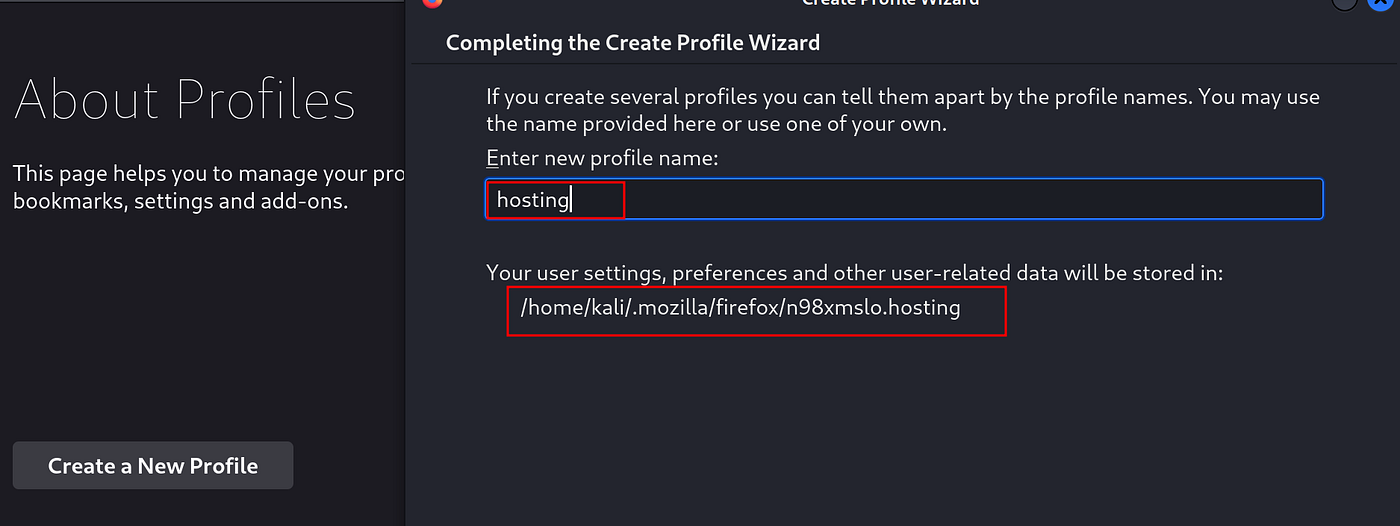Click the 'This page helps you to manage' text
This screenshot has width=1400, height=526.
click(x=208, y=174)
